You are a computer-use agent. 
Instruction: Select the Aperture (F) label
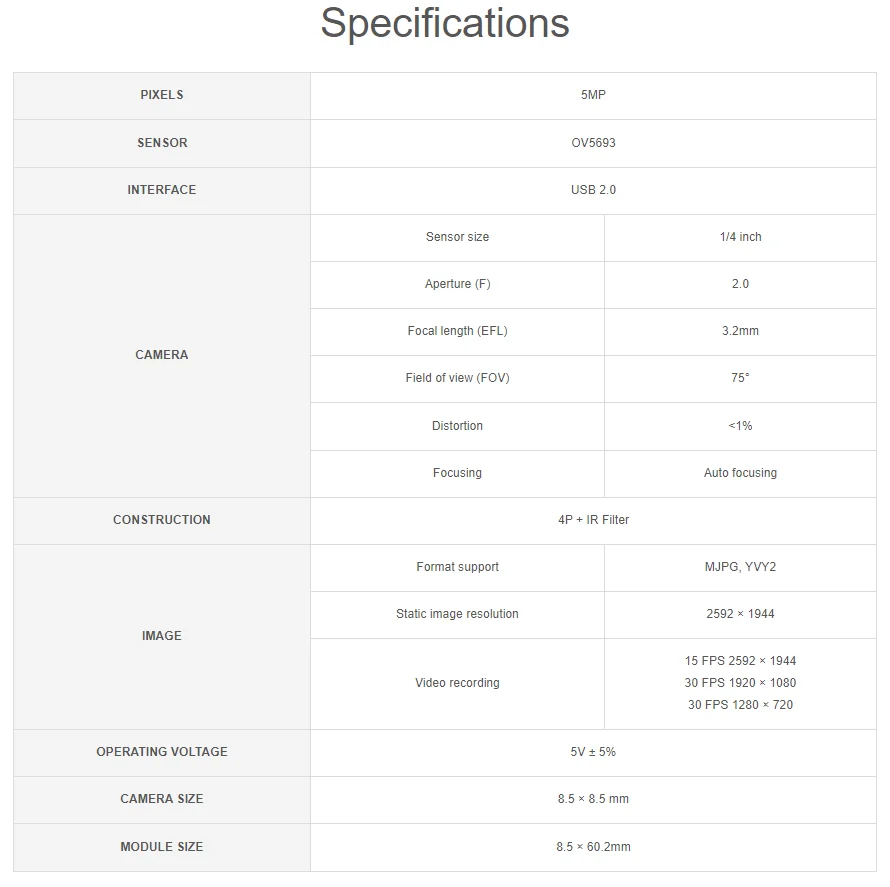point(457,284)
